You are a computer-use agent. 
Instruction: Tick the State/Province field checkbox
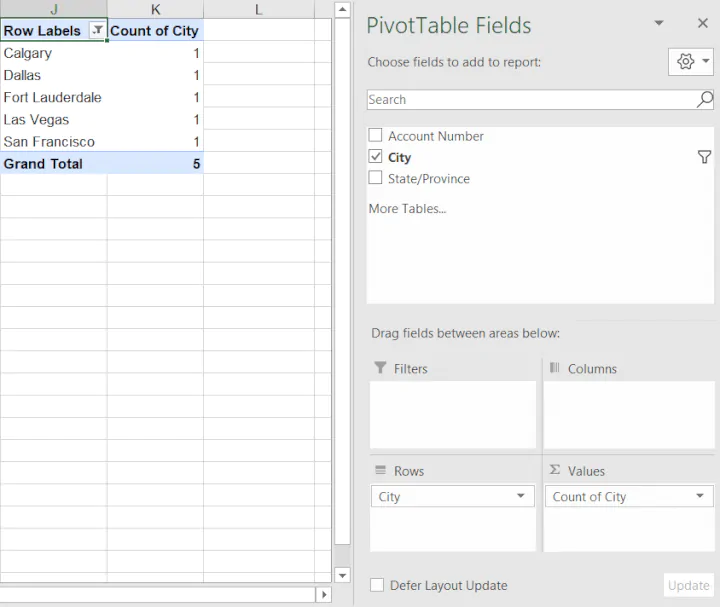point(376,177)
